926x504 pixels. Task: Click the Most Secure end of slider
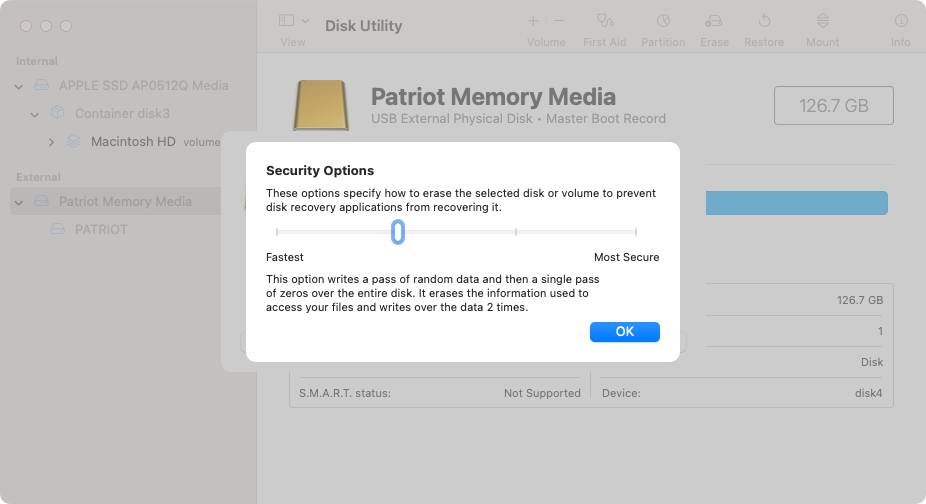(x=636, y=232)
